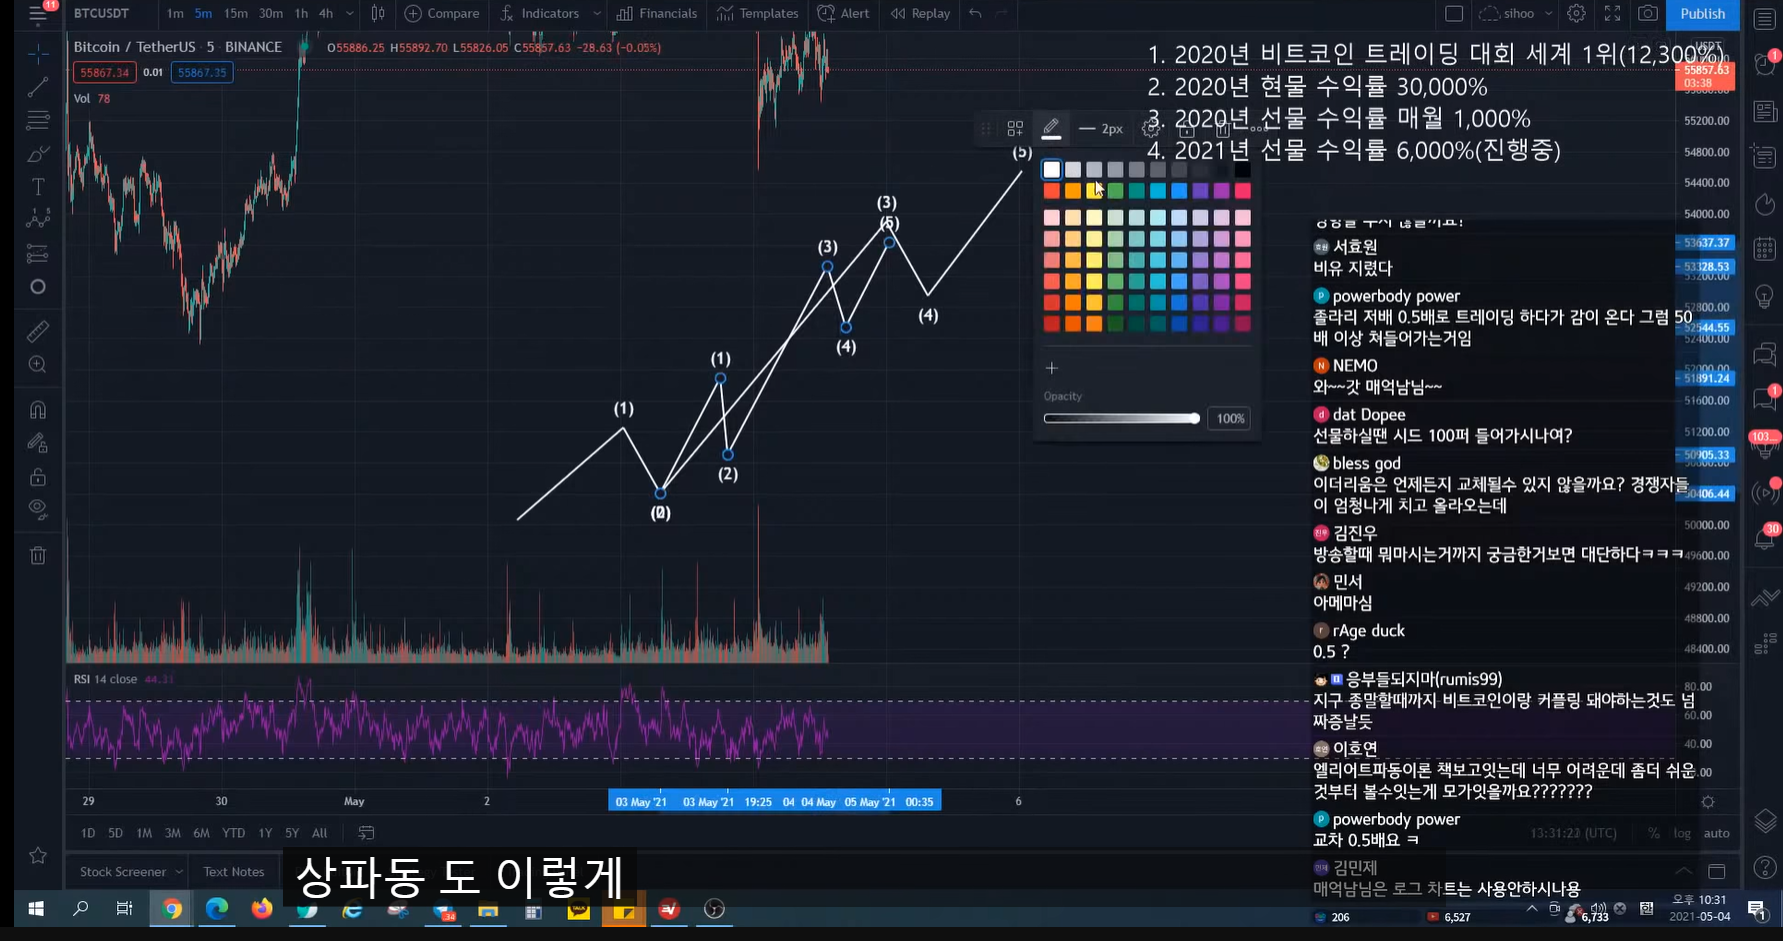1783x941 pixels.
Task: Click the 100% opacity value field
Action: 1231,418
